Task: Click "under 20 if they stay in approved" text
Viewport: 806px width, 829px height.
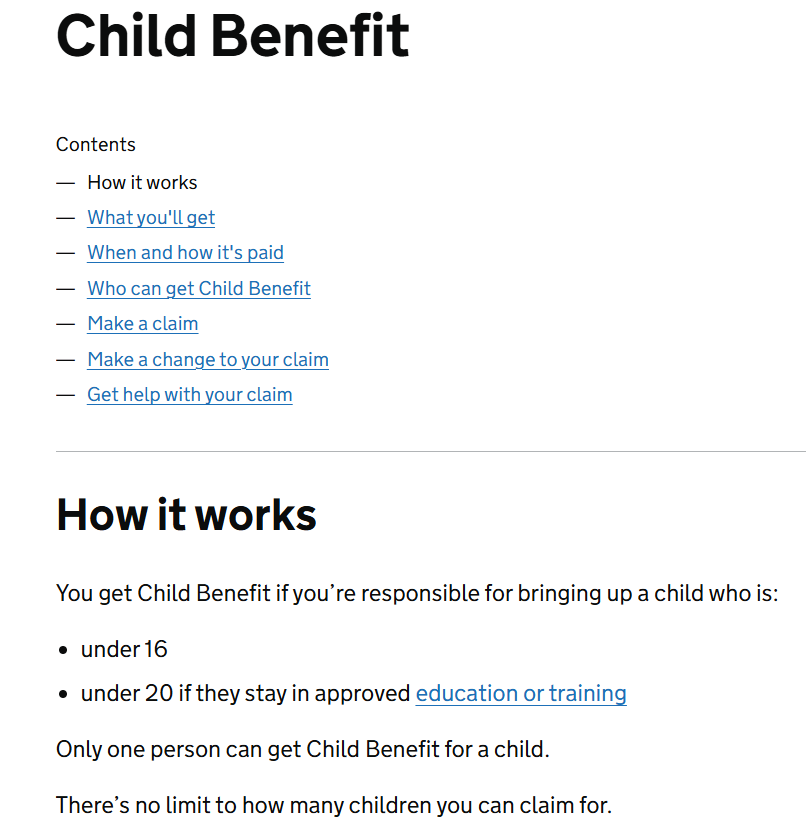Action: coord(246,694)
